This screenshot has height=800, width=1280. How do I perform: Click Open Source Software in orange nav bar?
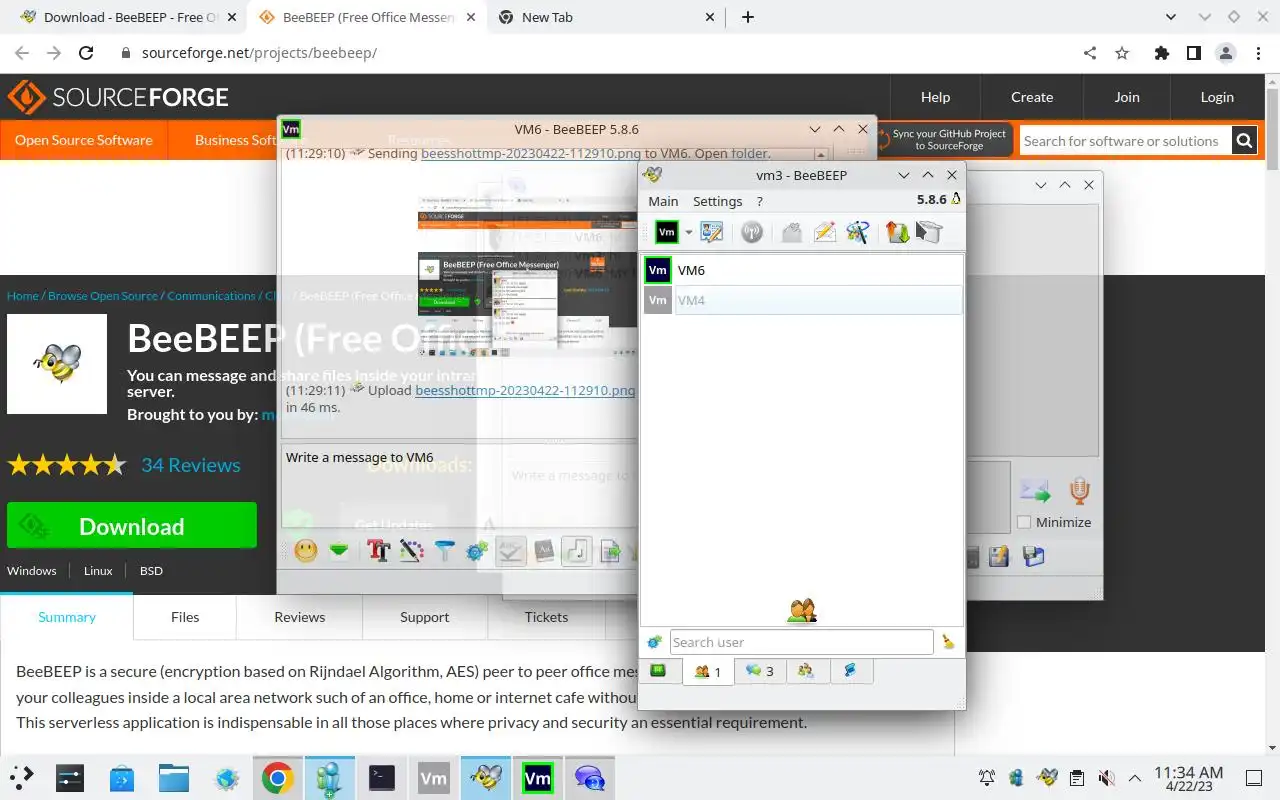tap(84, 140)
